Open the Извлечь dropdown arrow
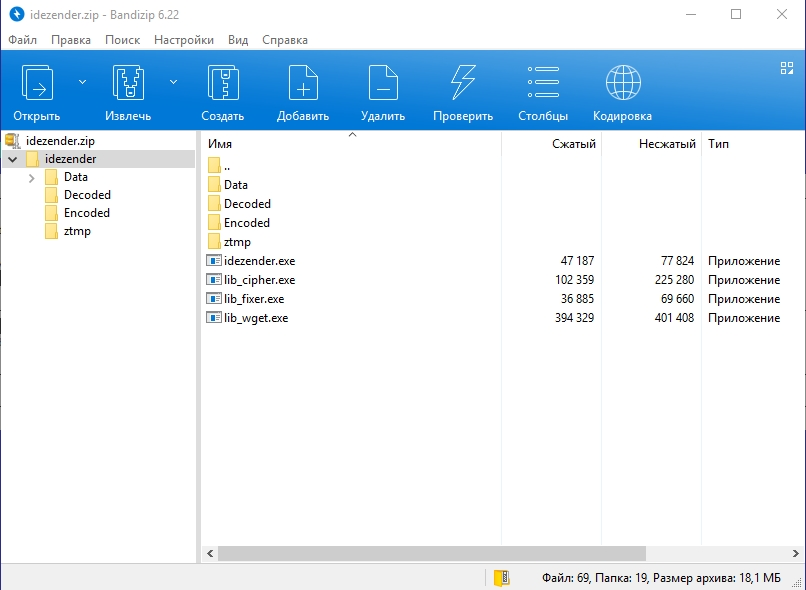 point(174,82)
